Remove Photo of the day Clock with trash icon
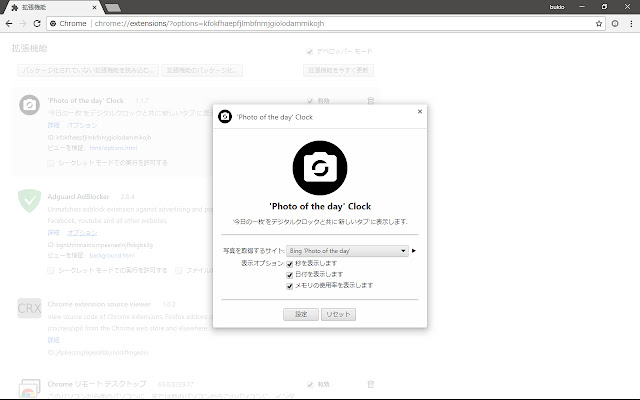640x400 pixels. pyautogui.click(x=371, y=100)
